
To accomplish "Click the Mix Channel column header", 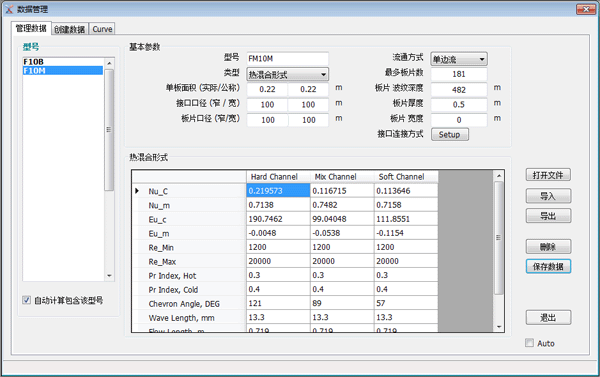I will [x=342, y=176].
